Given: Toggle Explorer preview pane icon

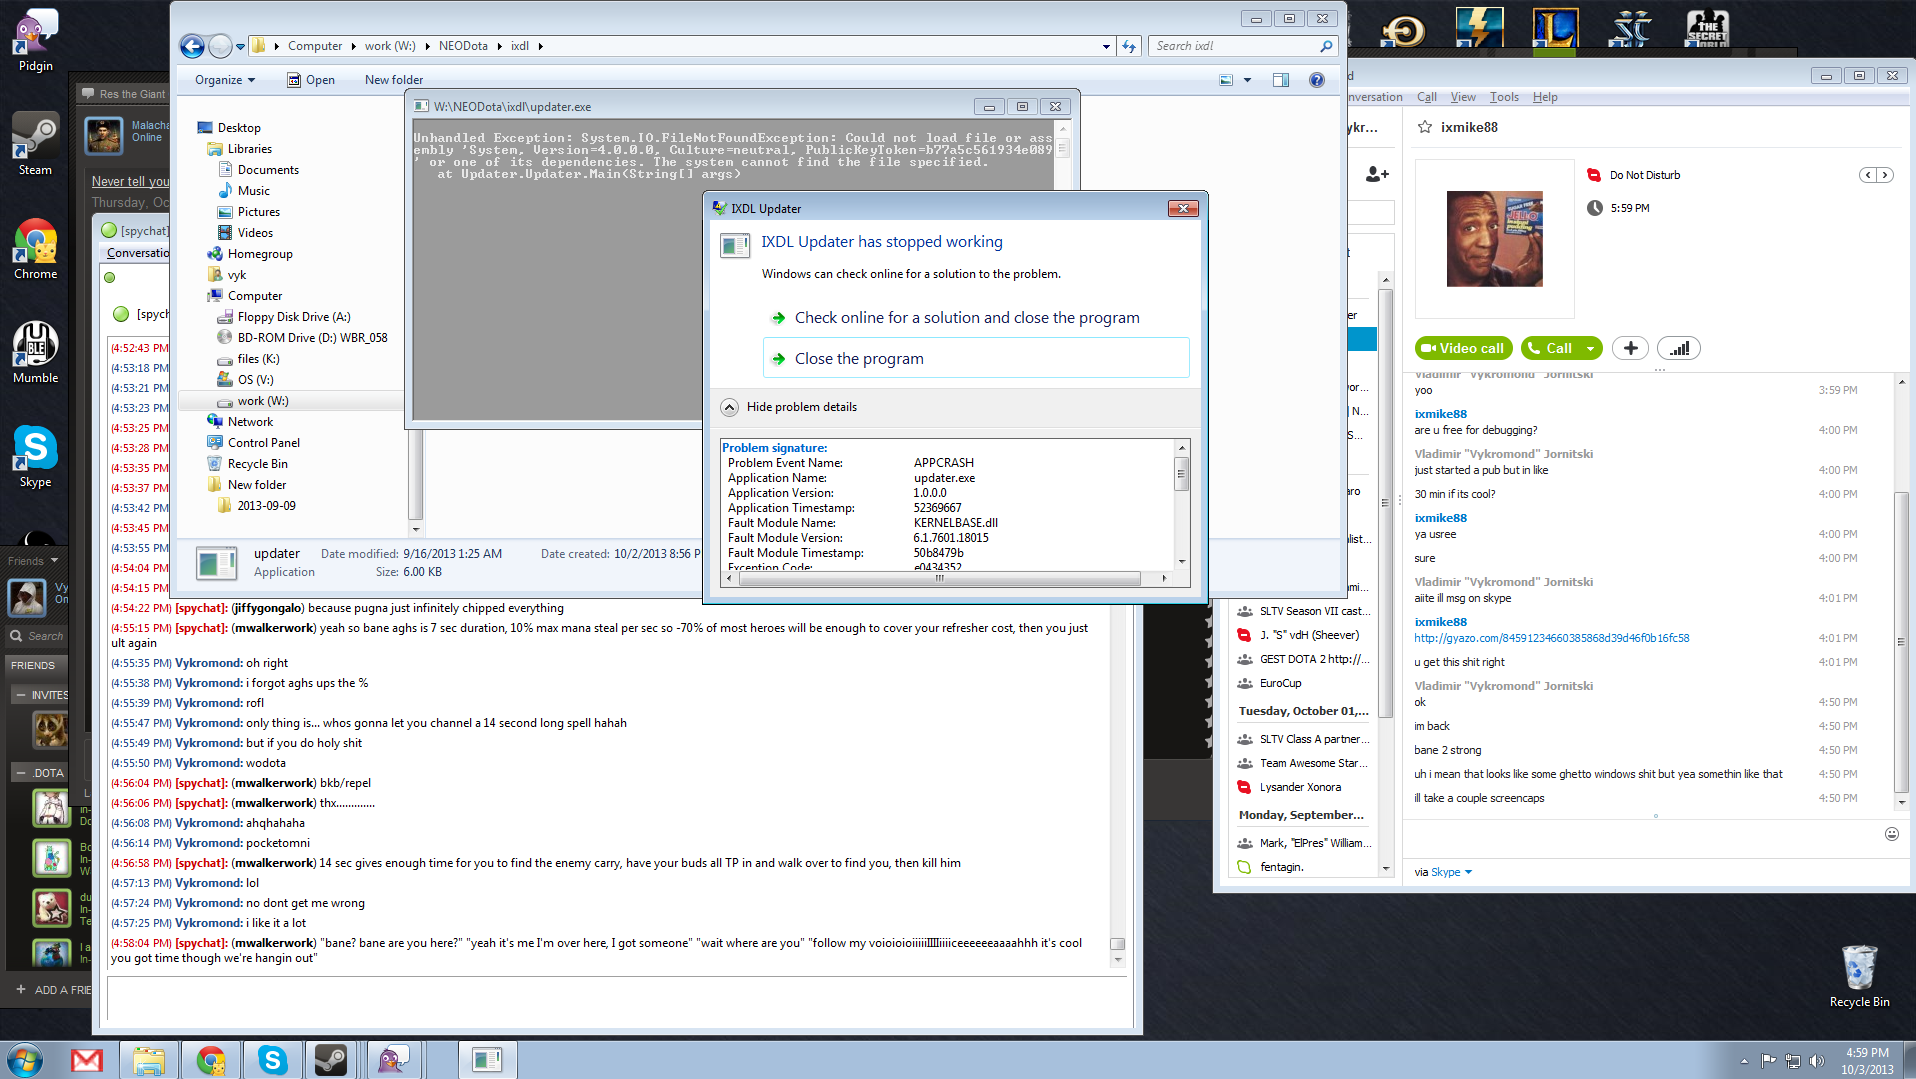Looking at the screenshot, I should point(1281,80).
